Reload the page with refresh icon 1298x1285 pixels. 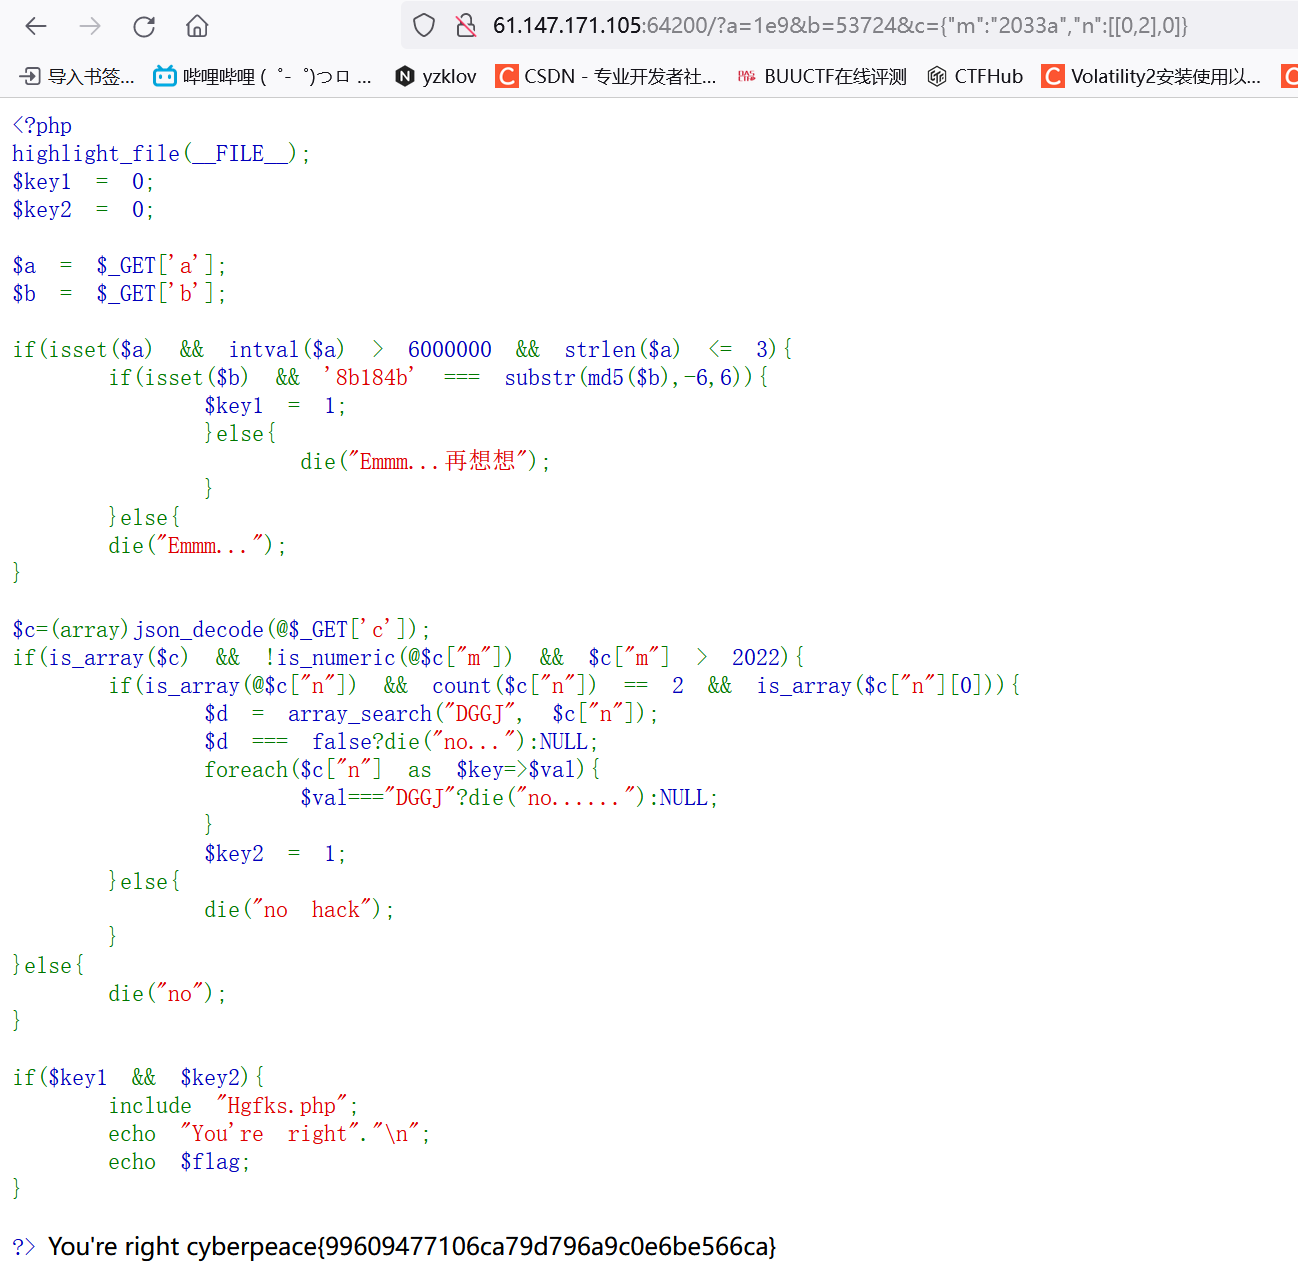coord(144,26)
